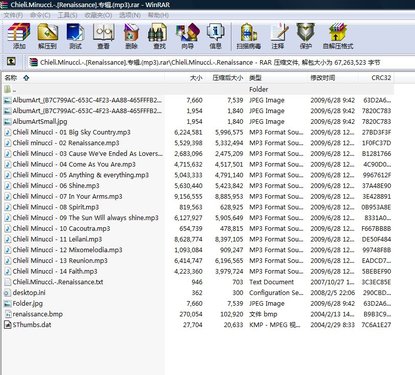Click the parent folder '..' icon
Image resolution: width=415 pixels, height=375 pixels.
tap(8, 89)
